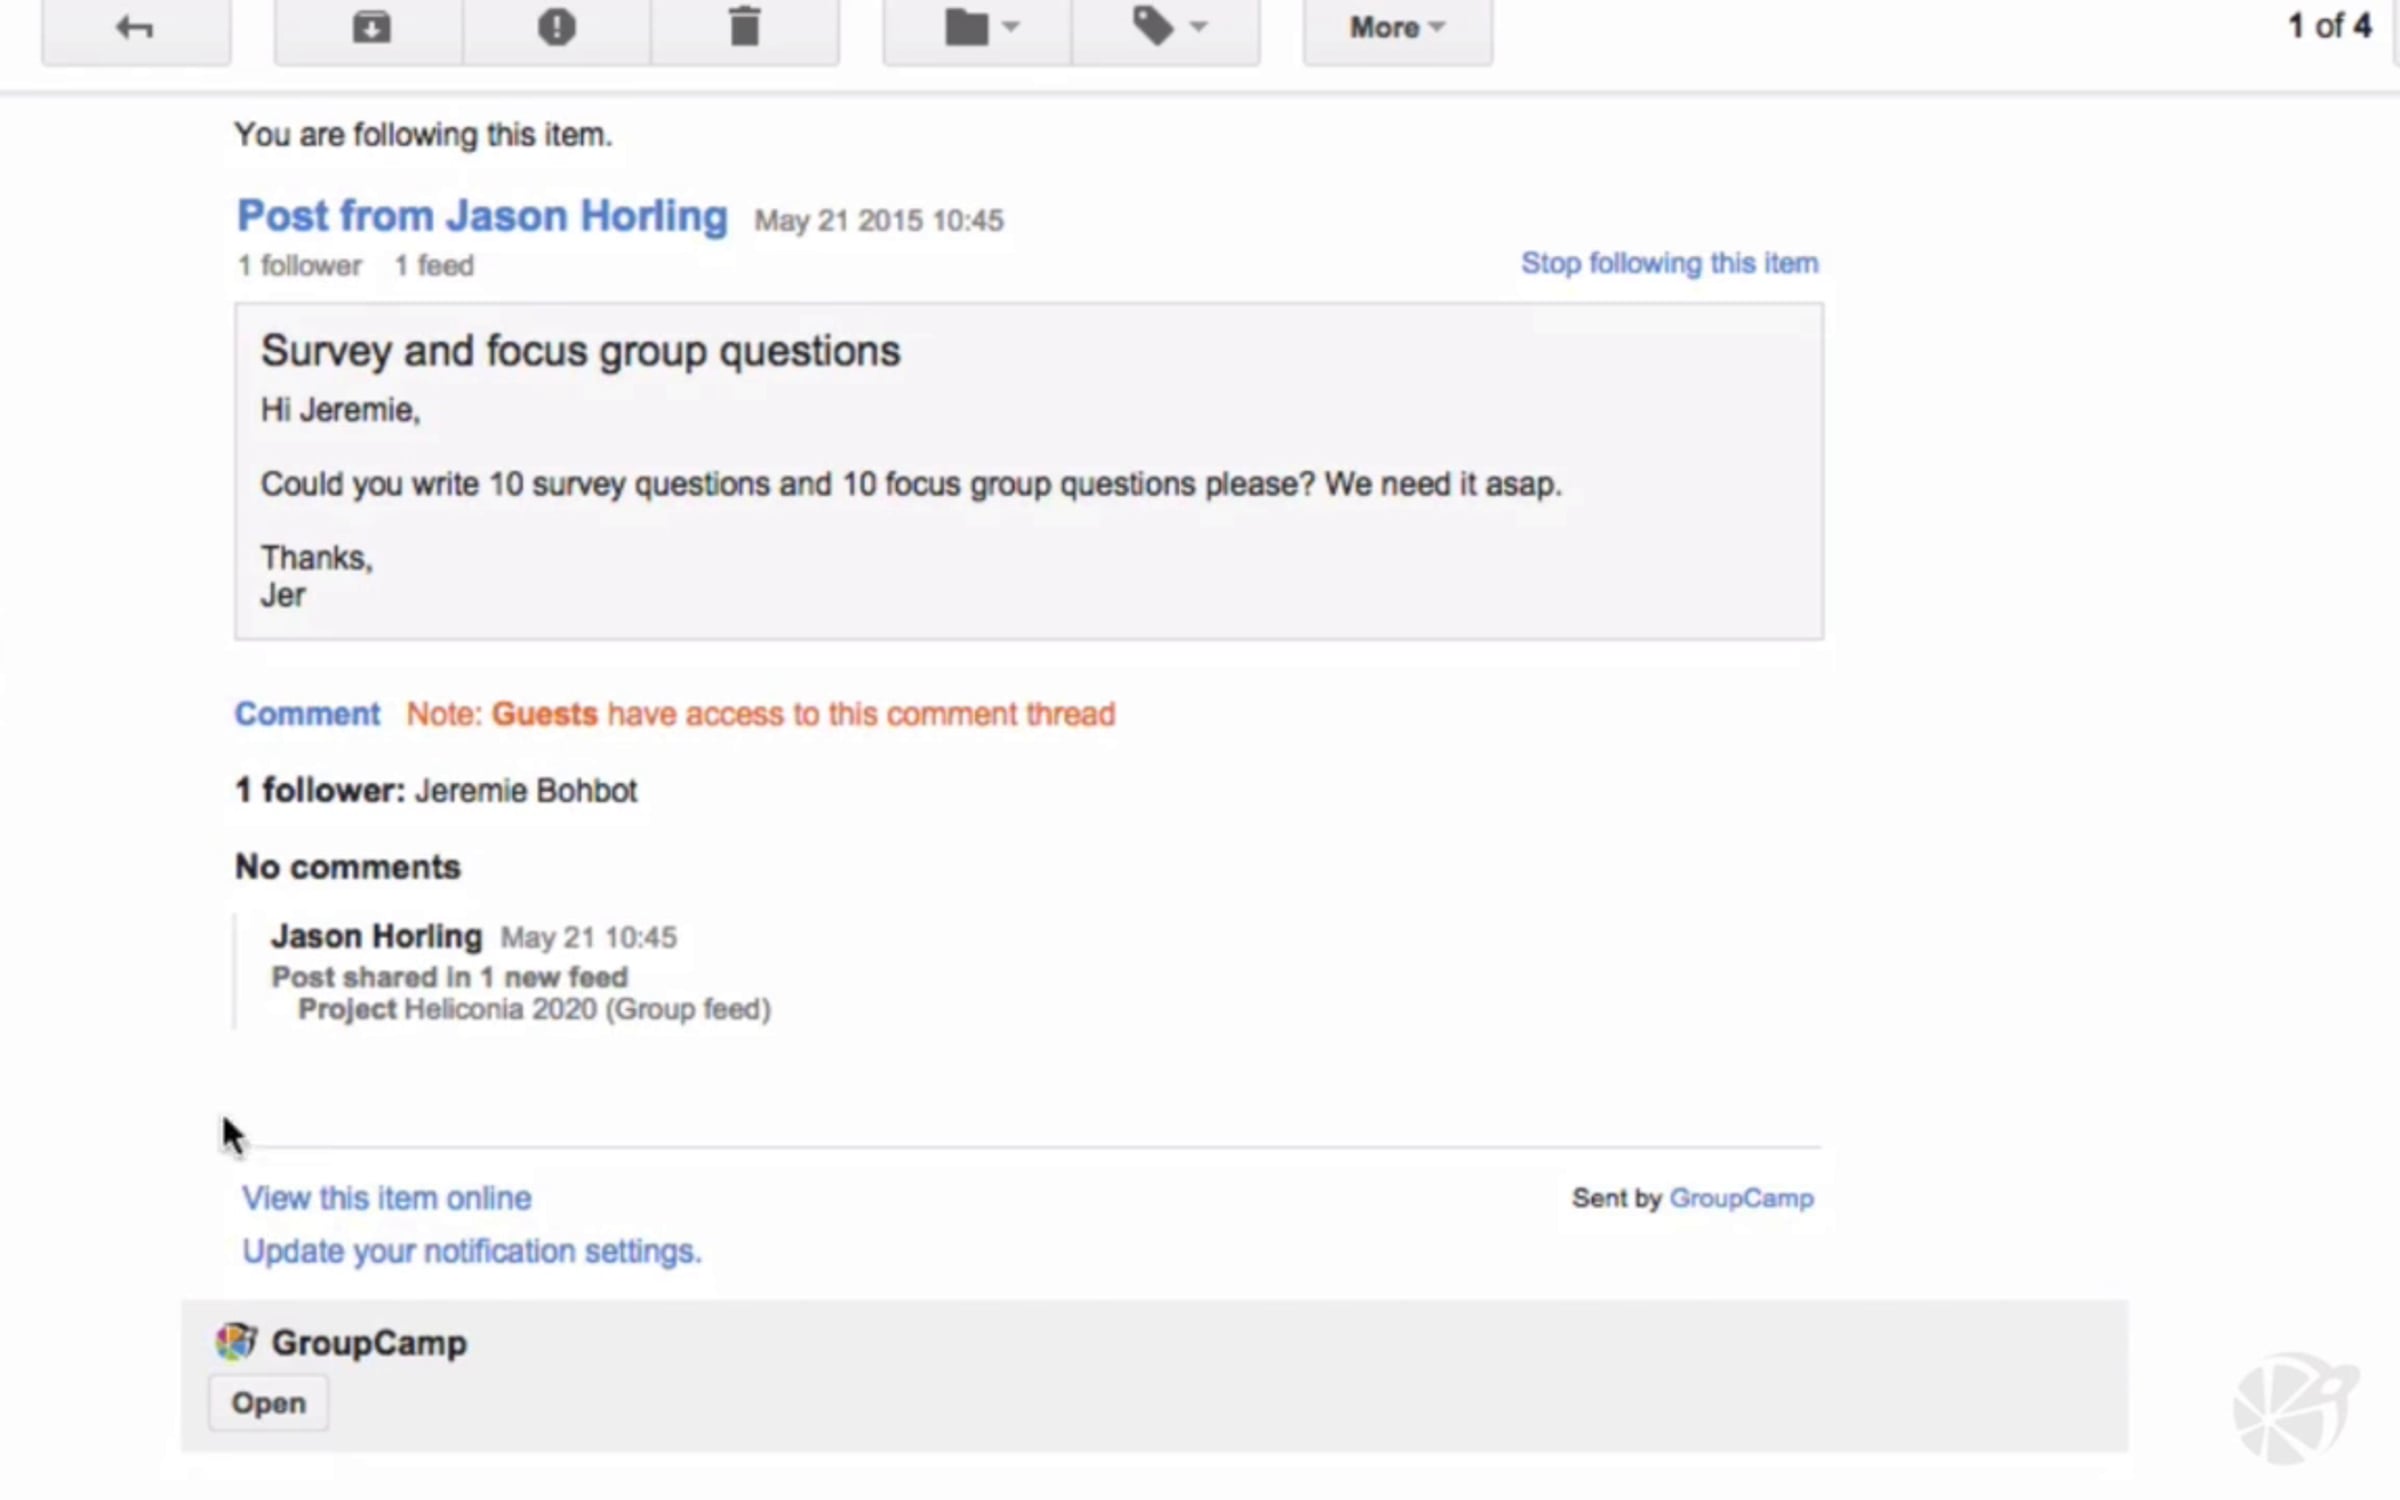Expand the More options menu

click(1397, 28)
